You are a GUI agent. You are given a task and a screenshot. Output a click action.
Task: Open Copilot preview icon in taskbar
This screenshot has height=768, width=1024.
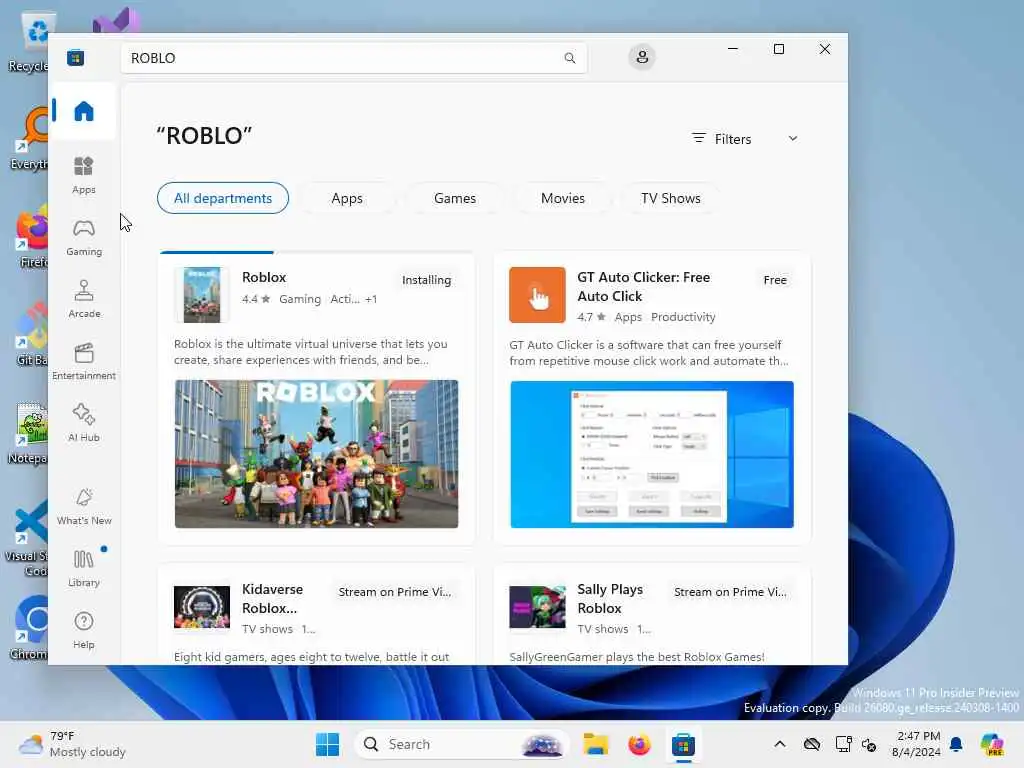pyautogui.click(x=991, y=744)
